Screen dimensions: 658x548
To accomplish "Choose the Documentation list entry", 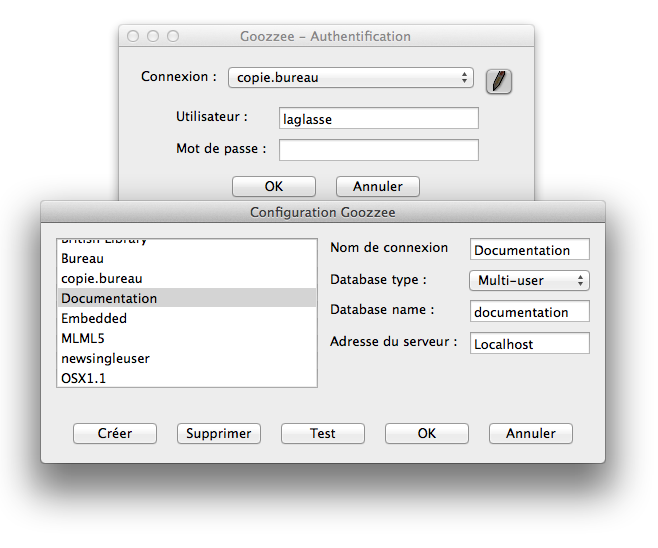I will pos(109,298).
